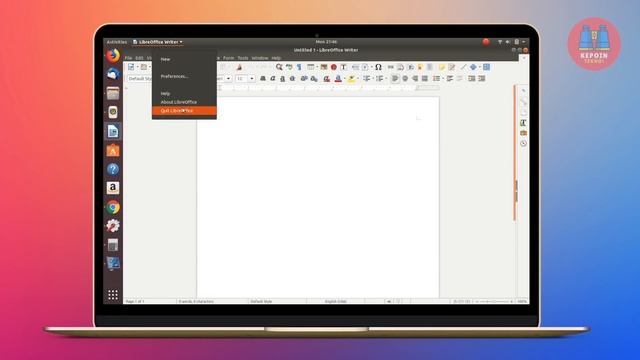The width and height of the screenshot is (640, 360).
Task: Set the paragraph to justified
Action: point(424,78)
